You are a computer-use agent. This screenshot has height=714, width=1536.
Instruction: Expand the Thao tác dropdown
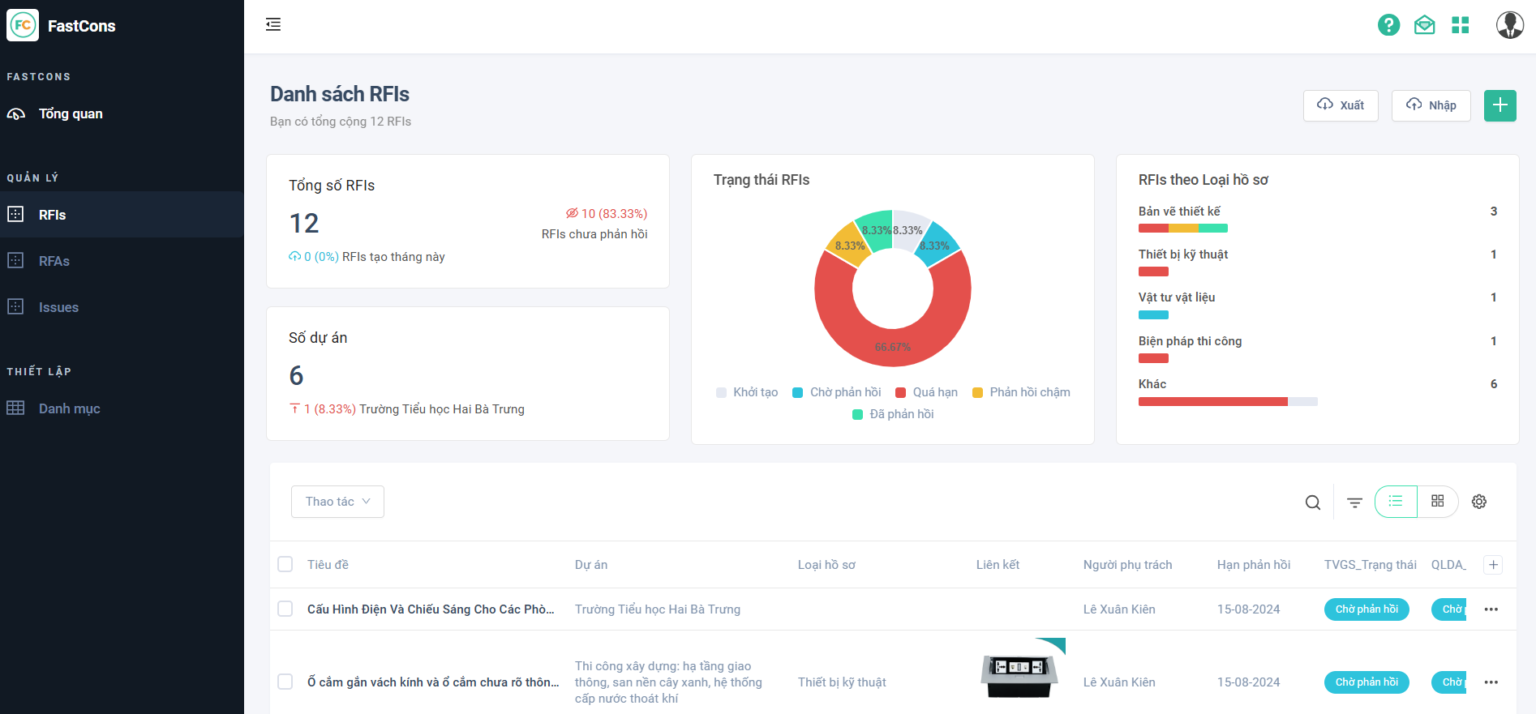tap(337, 501)
